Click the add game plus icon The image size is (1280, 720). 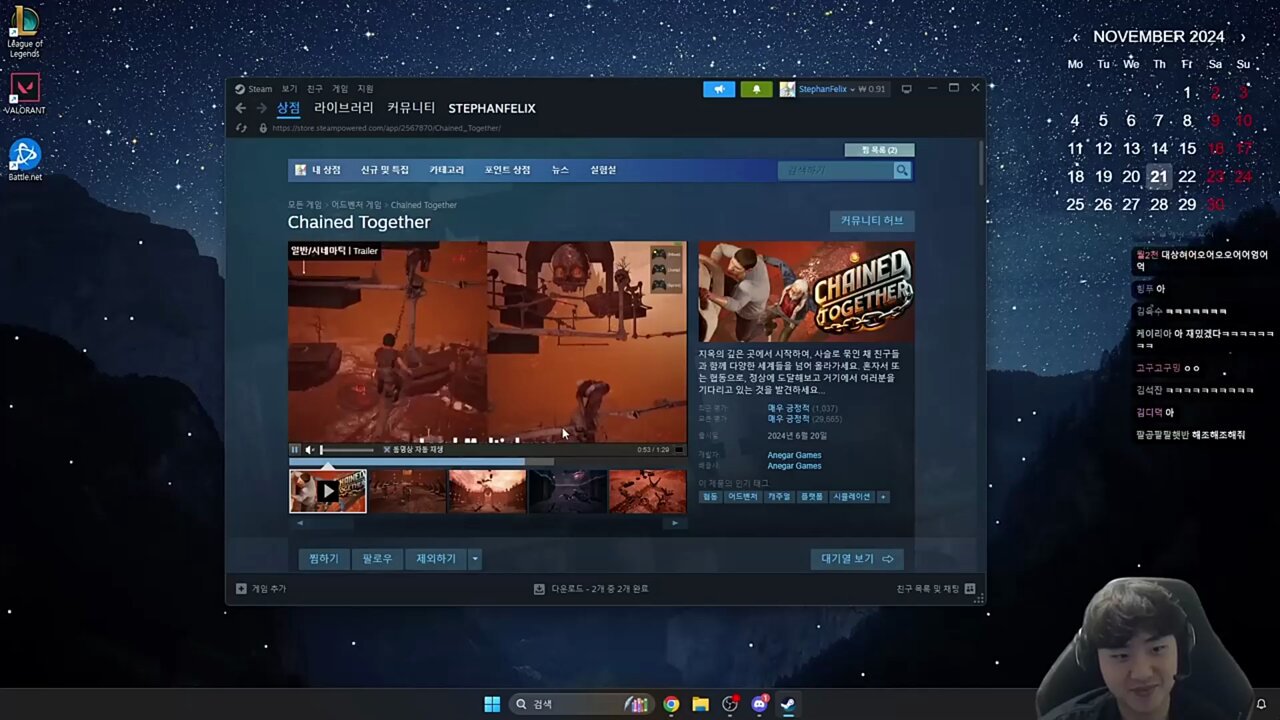click(241, 589)
